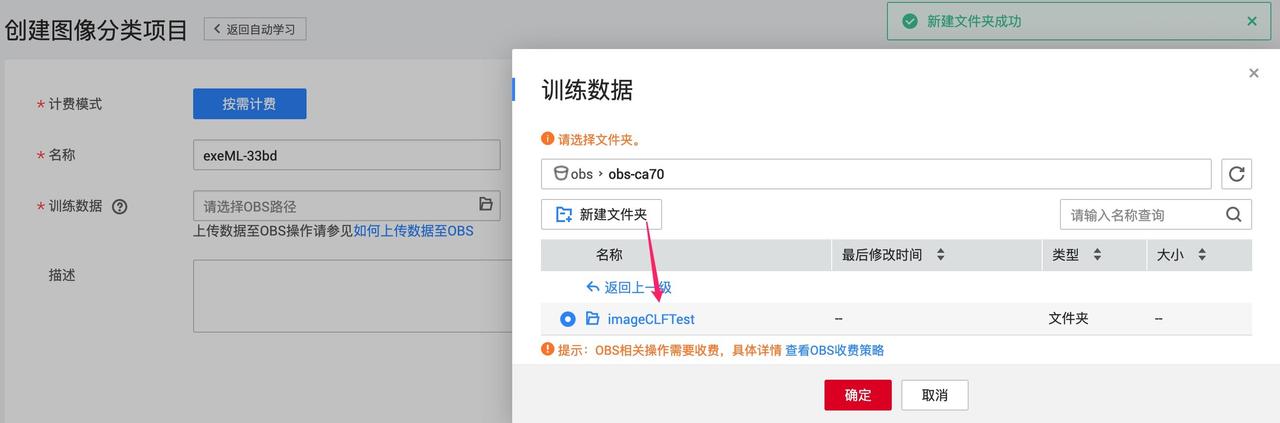1280x423 pixels.
Task: Sort by 类型 column arrows
Action: click(1097, 255)
